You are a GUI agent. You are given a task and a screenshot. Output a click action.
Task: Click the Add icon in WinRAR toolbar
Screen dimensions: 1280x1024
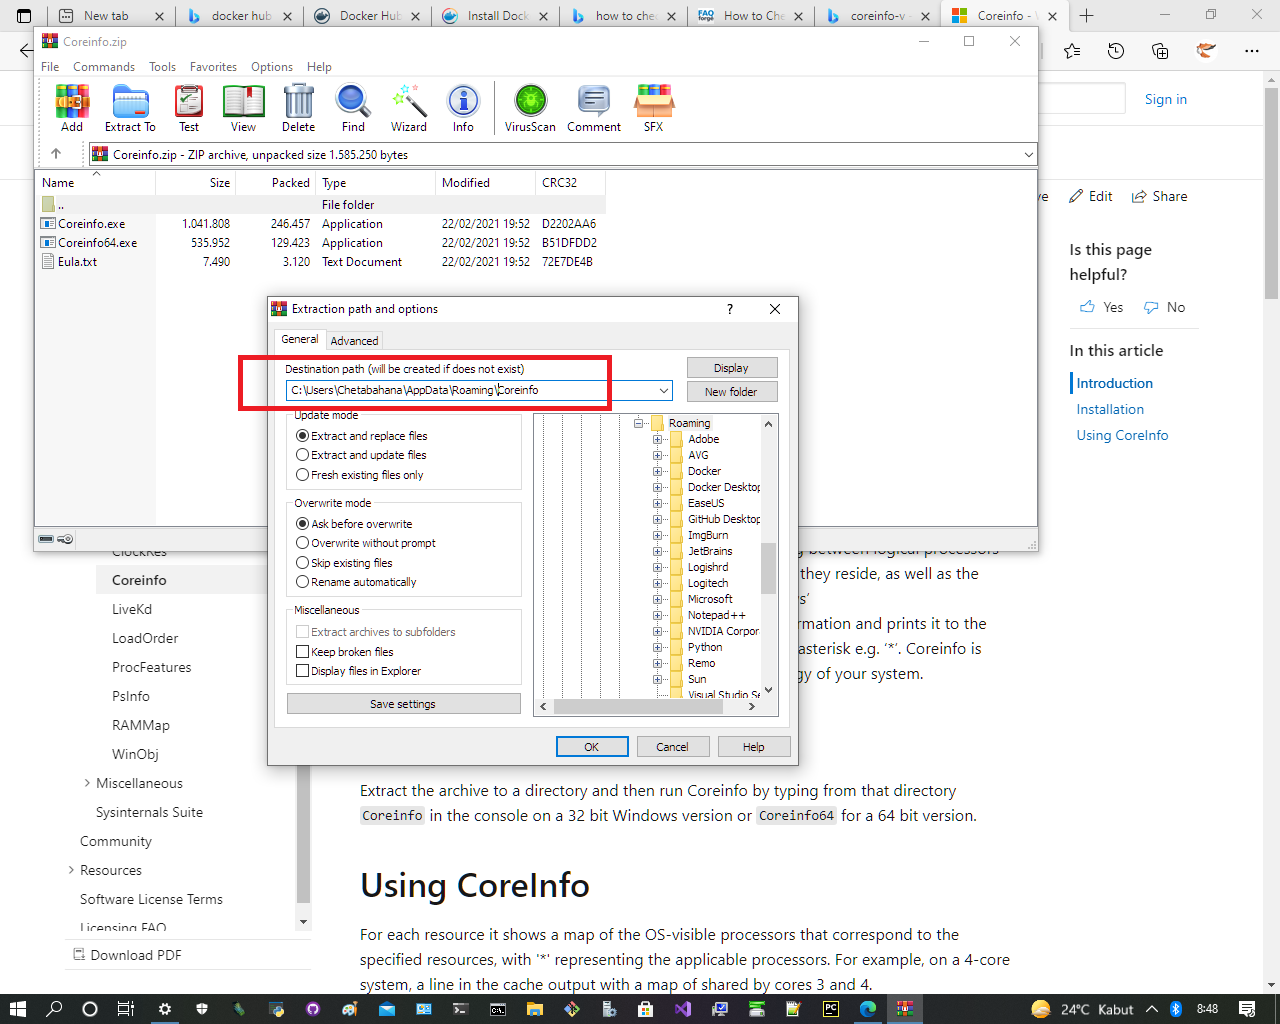[72, 108]
